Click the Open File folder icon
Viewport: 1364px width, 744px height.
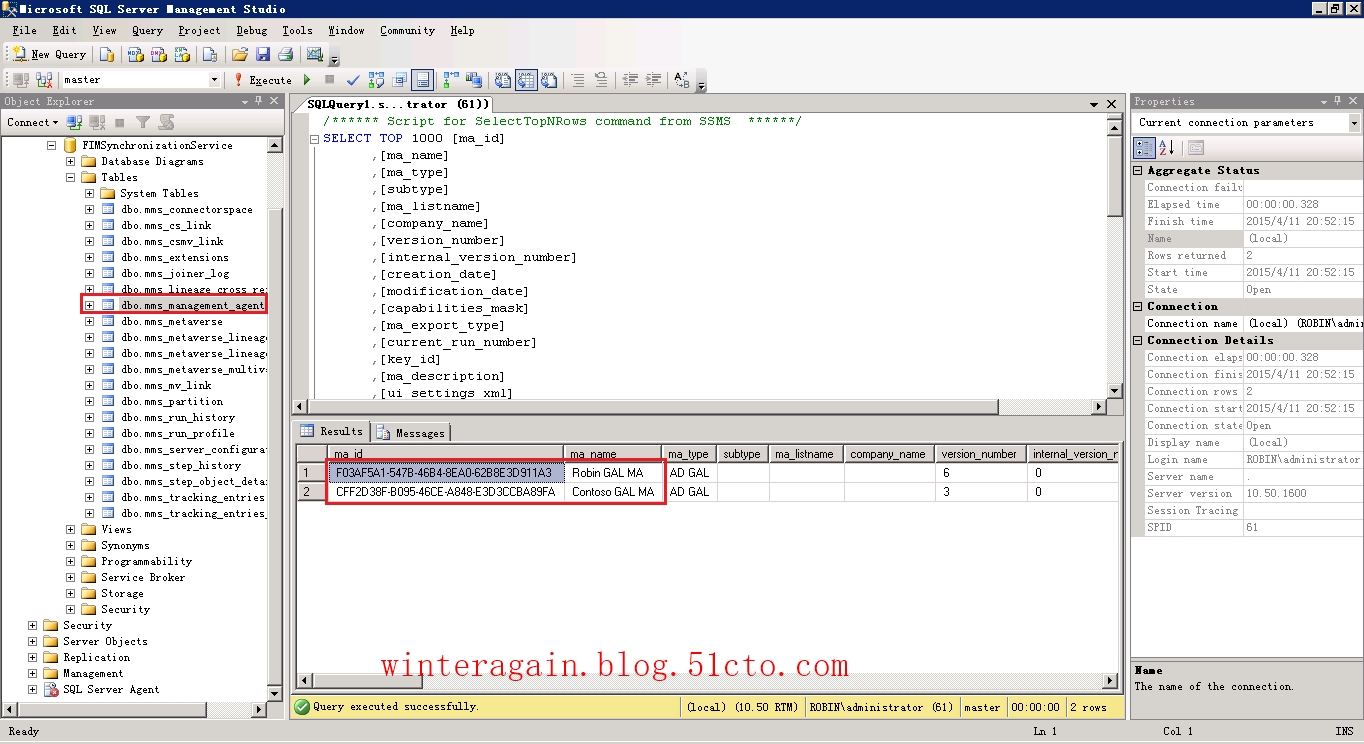(x=240, y=54)
